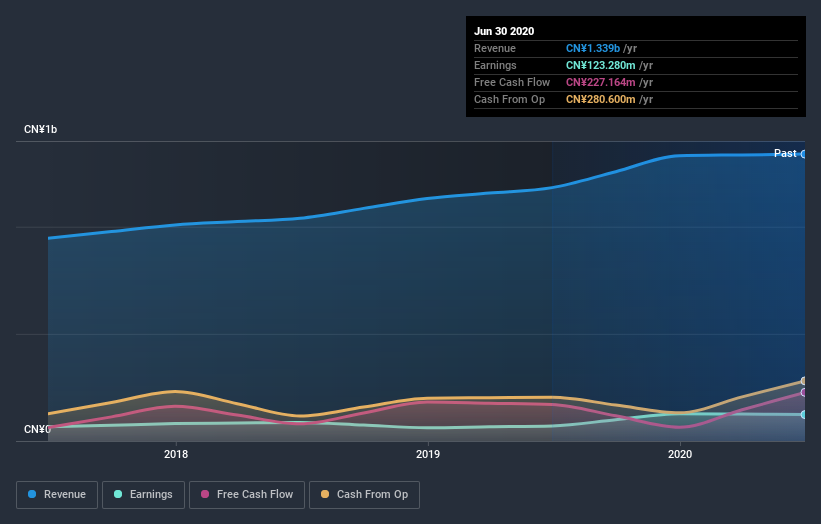
Task: Click the Earnings row label in tooltip
Action: pyautogui.click(x=495, y=65)
